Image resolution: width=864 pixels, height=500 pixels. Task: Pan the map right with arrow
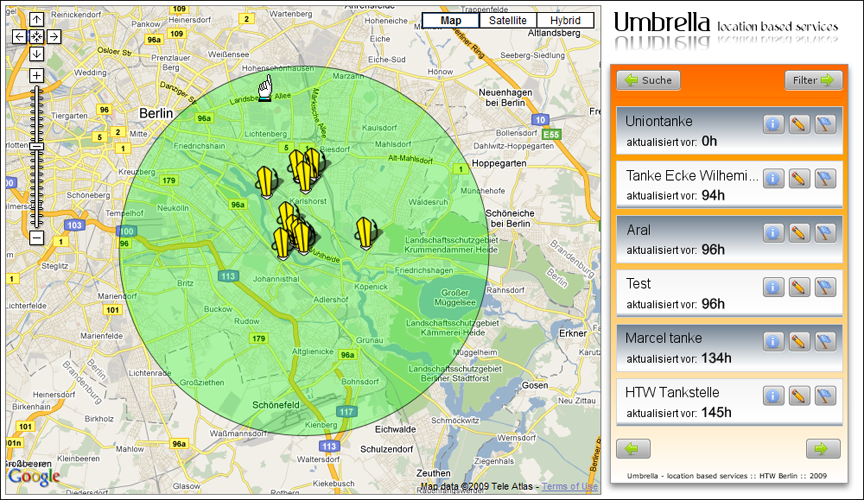[54, 37]
